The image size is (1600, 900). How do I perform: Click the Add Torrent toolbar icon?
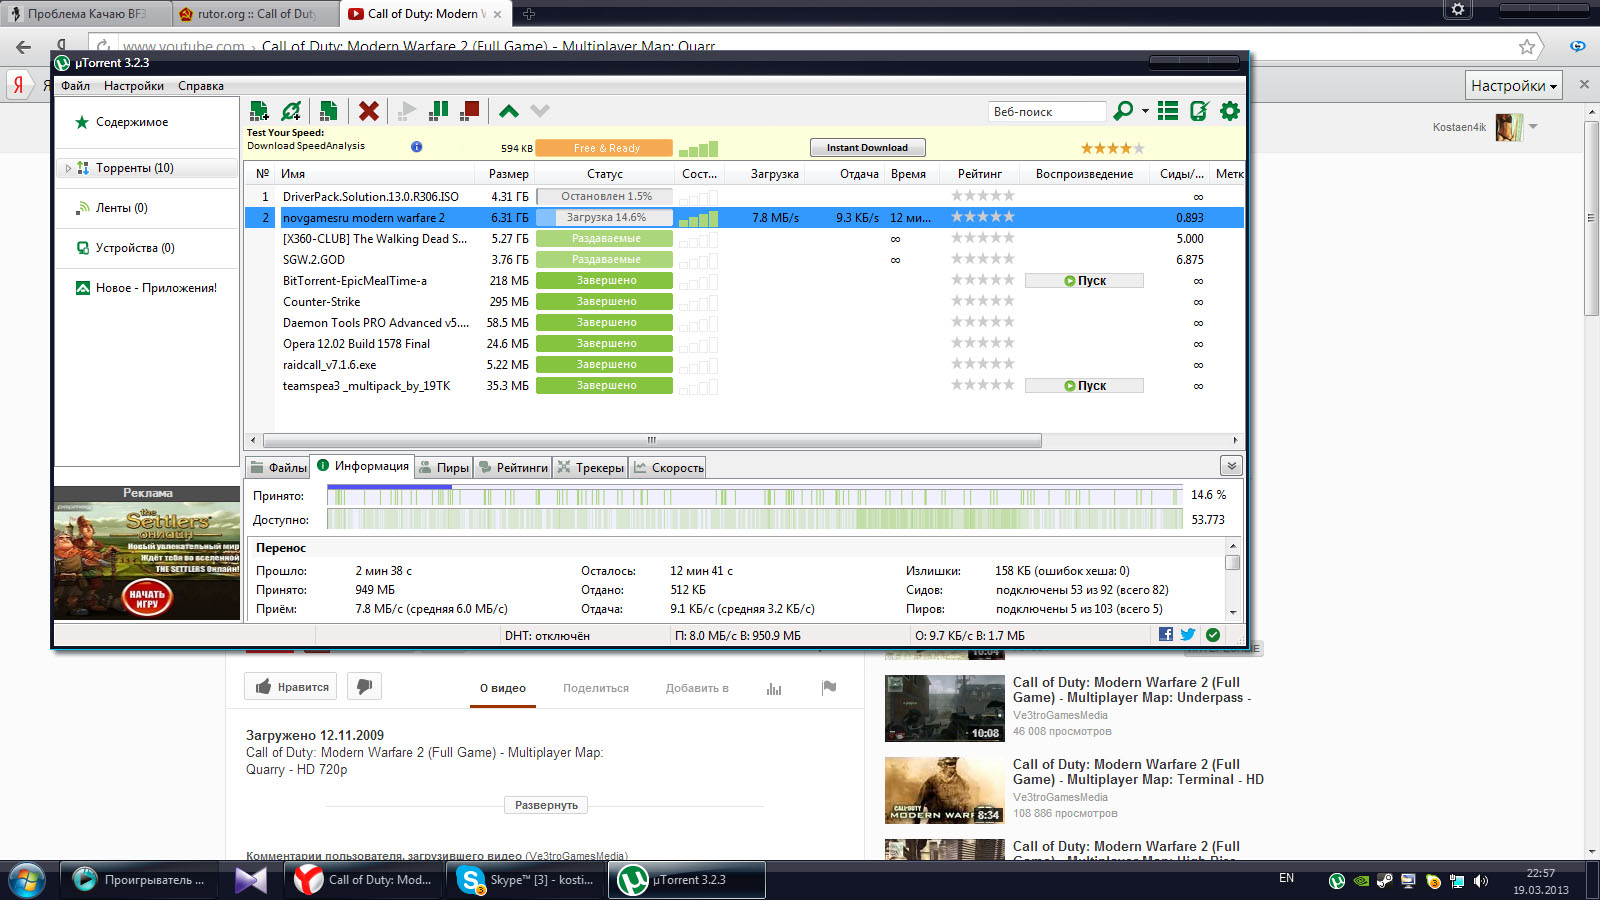pos(259,111)
